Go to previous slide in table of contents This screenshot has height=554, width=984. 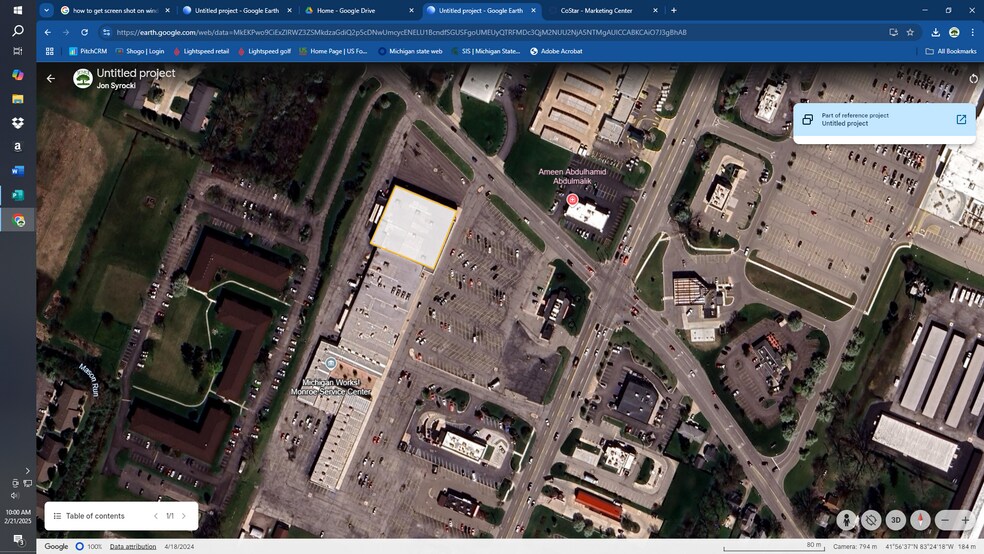point(156,516)
